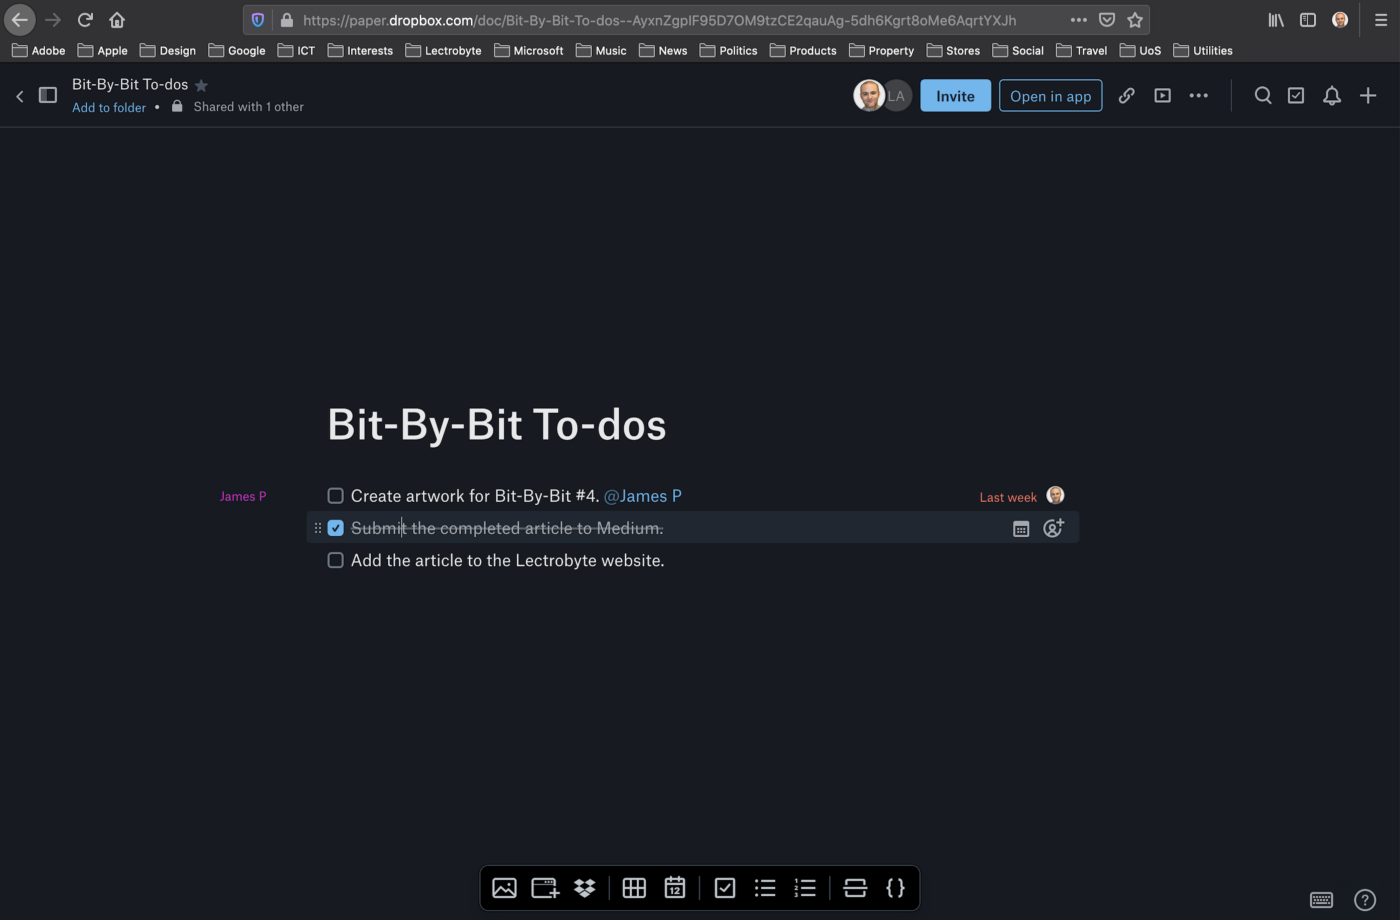
Task: Create a numbered list from the toolbar
Action: pyautogui.click(x=805, y=888)
